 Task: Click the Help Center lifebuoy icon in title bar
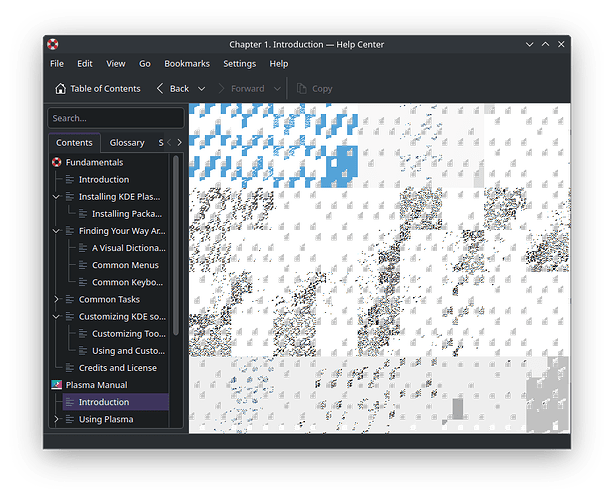pos(53,44)
